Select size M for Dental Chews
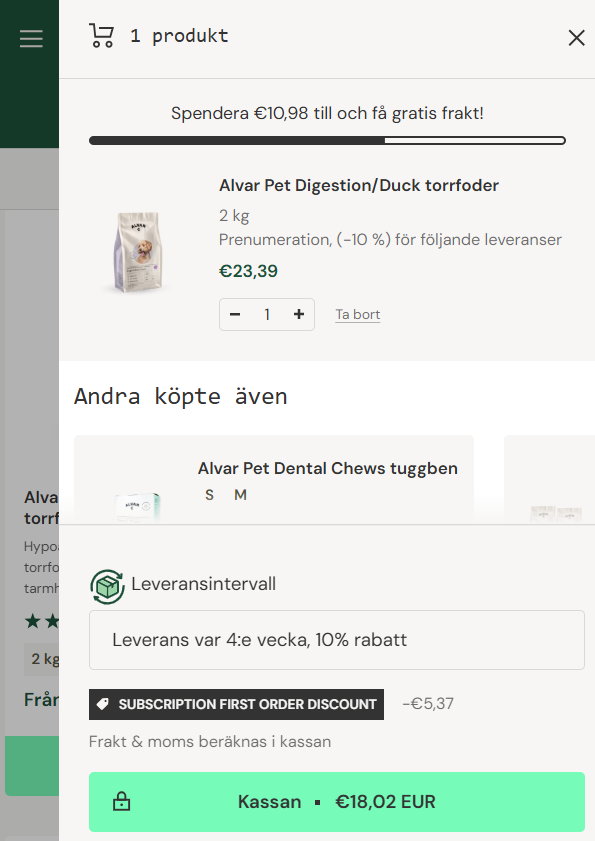The height and width of the screenshot is (841, 595). pos(240,495)
